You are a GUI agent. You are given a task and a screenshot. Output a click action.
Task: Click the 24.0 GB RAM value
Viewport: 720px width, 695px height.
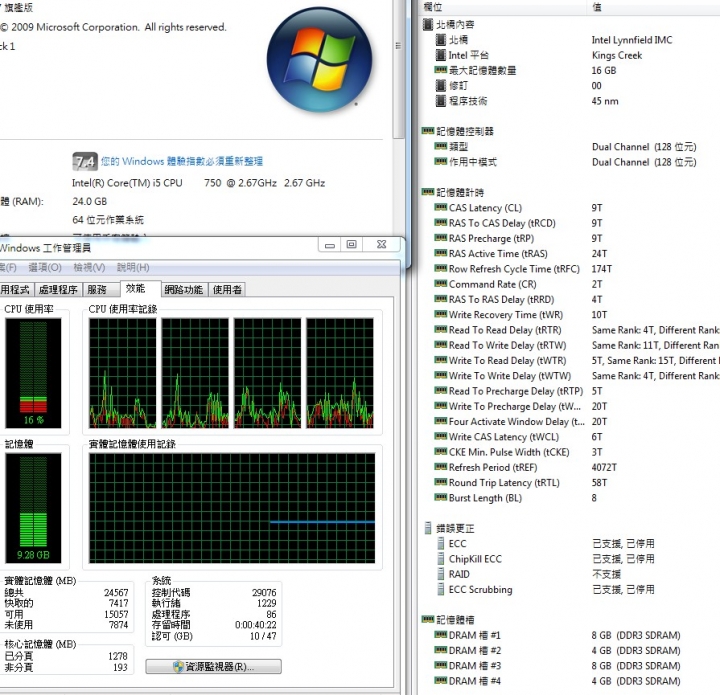tap(90, 201)
